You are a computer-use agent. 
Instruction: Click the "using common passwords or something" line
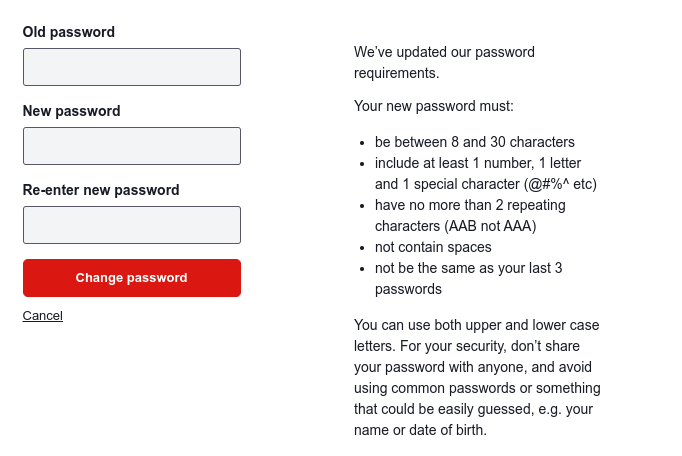tap(477, 389)
